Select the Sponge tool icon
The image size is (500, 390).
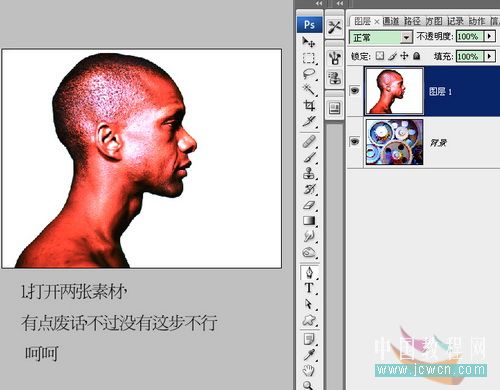pos(309,252)
